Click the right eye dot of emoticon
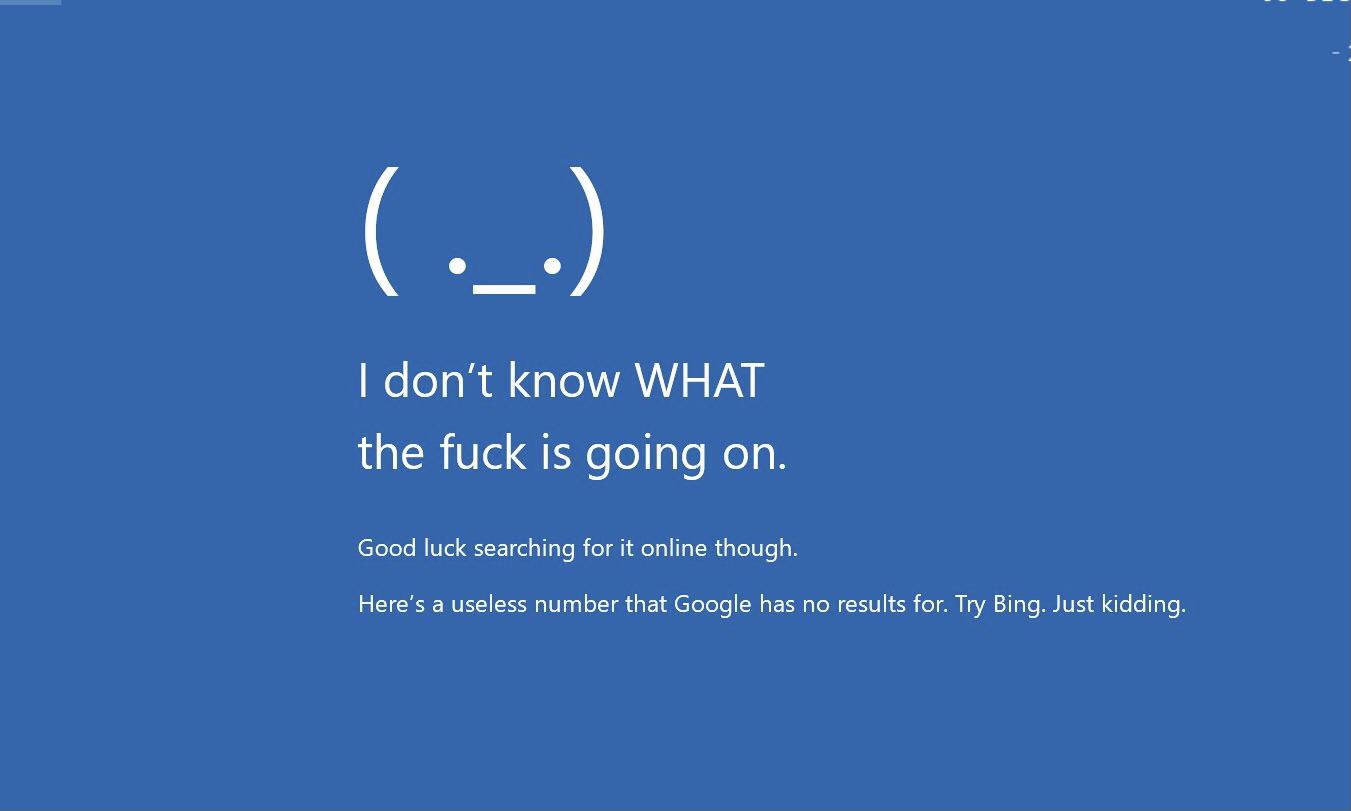 pyautogui.click(x=552, y=266)
